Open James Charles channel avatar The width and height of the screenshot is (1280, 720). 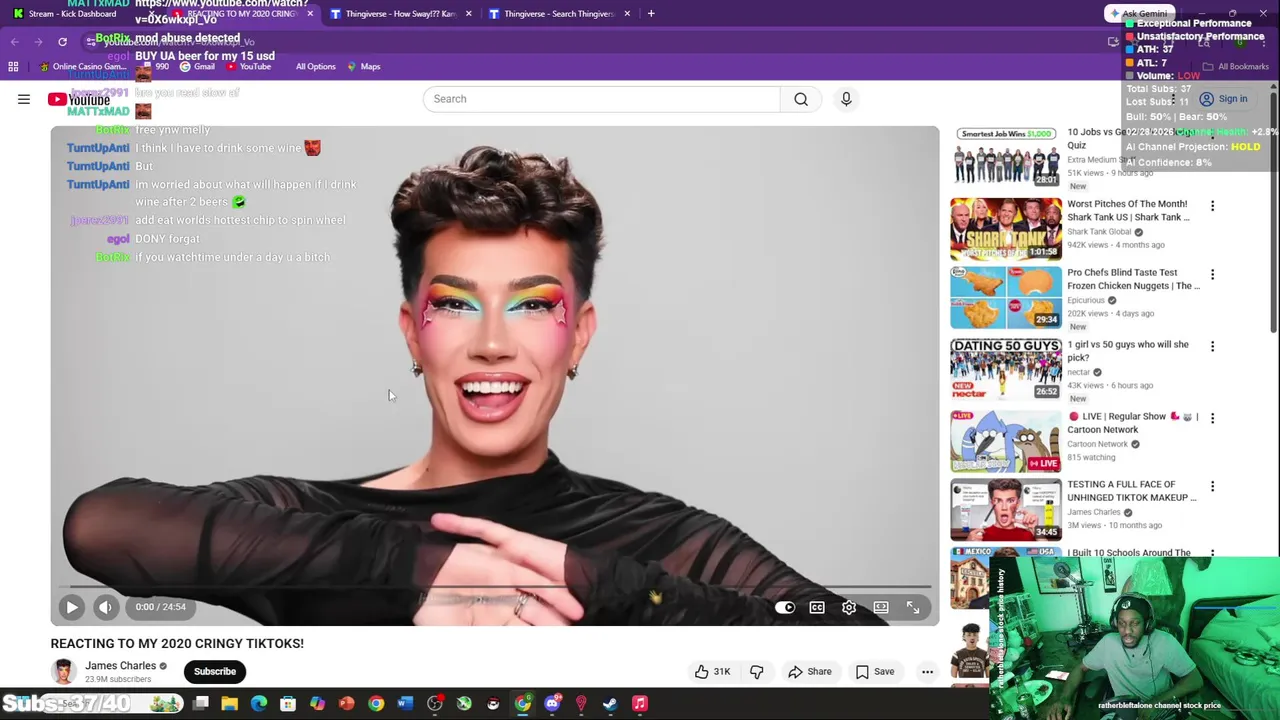click(x=64, y=672)
